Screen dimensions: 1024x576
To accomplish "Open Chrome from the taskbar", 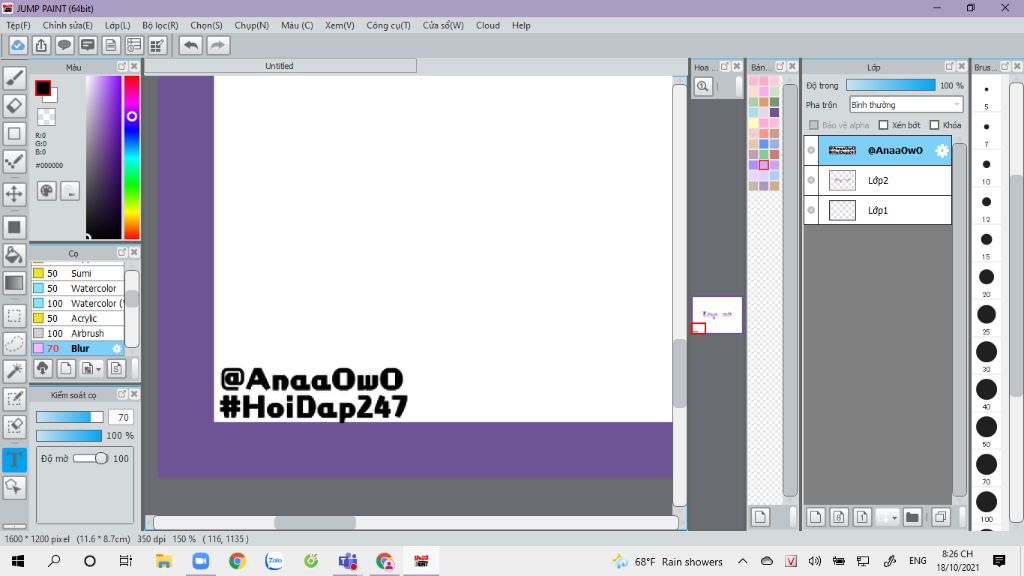I will coord(237,561).
